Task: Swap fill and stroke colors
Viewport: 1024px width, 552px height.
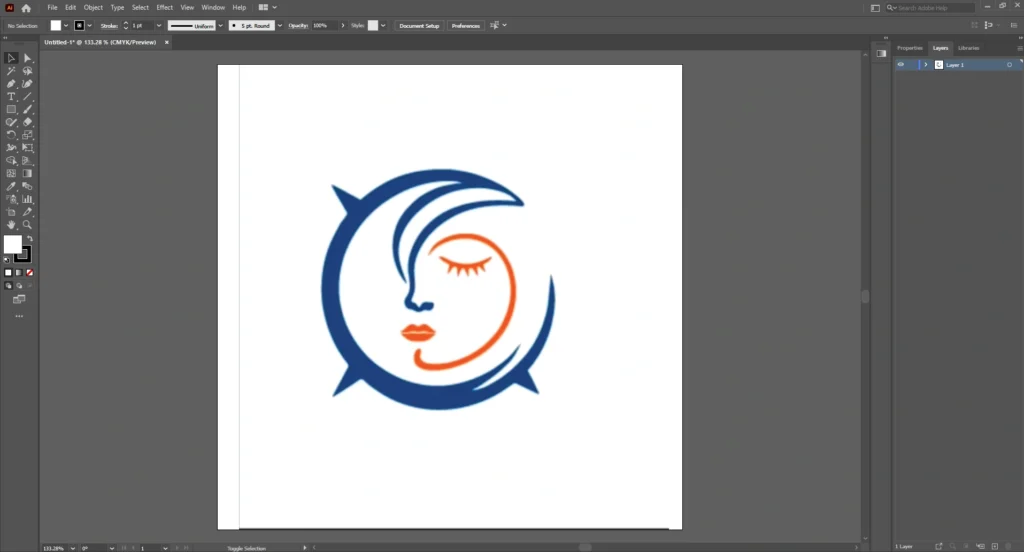Action: coord(29,239)
